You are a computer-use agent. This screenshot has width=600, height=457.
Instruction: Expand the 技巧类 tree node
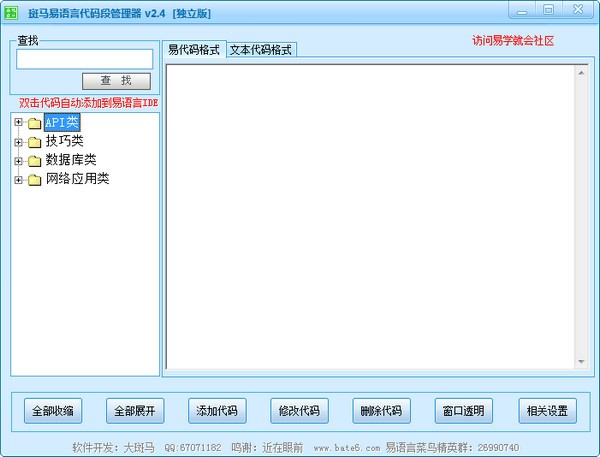click(18, 142)
